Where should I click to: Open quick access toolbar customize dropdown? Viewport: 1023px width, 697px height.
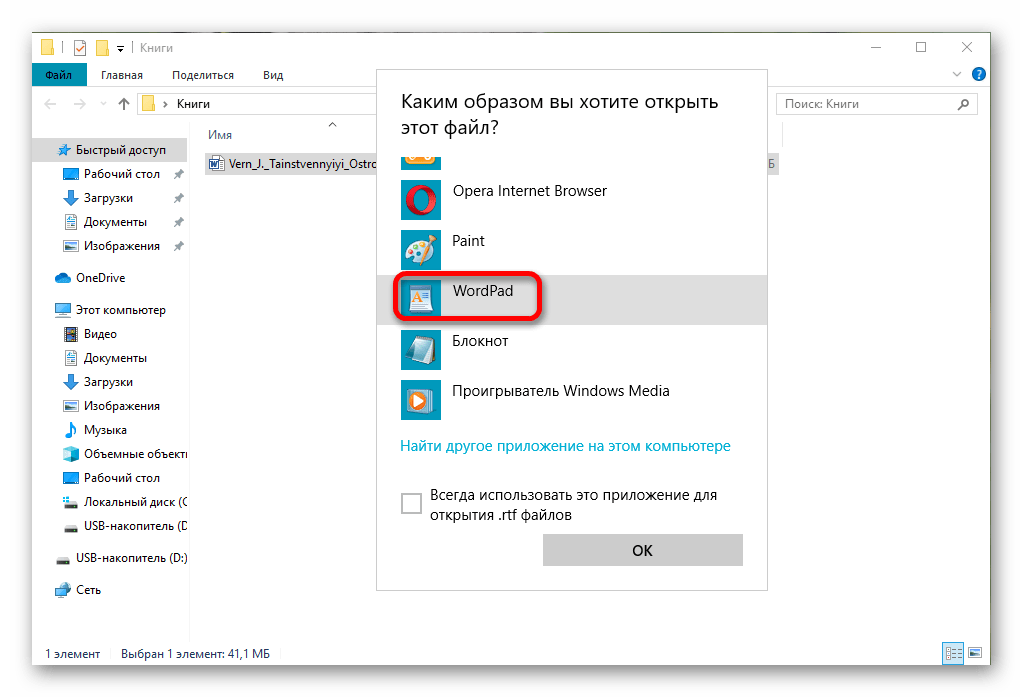click(120, 48)
